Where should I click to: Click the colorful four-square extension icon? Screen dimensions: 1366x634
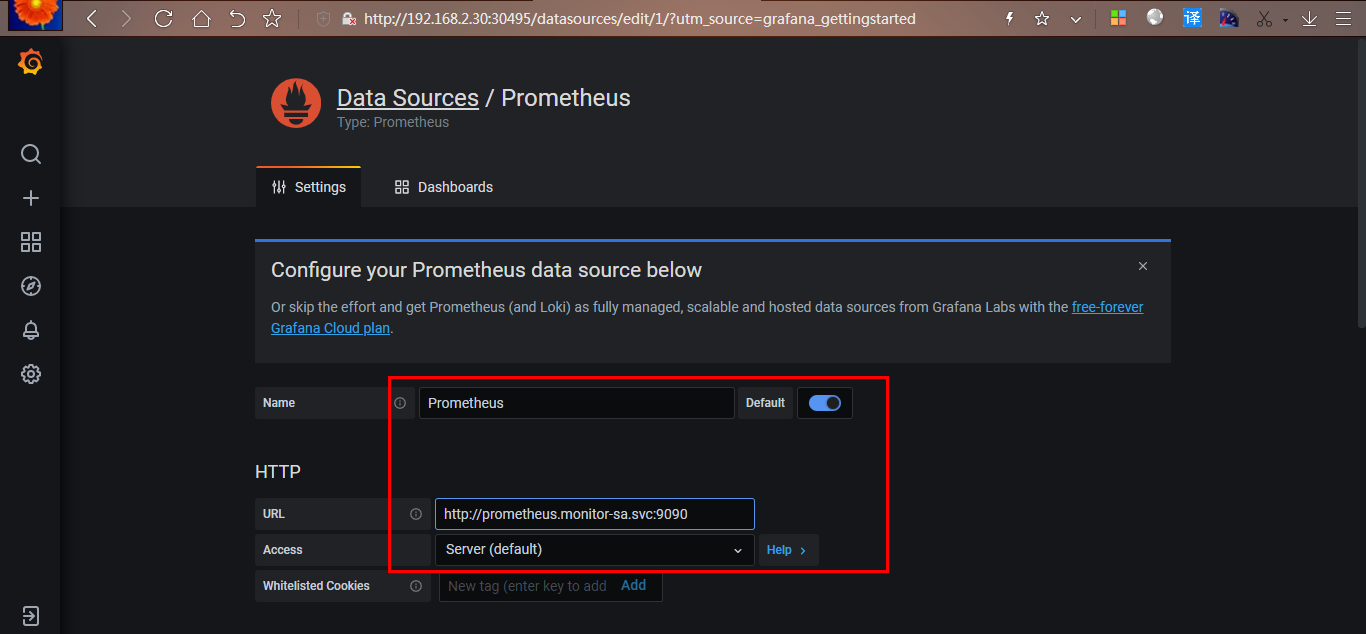point(1118,18)
